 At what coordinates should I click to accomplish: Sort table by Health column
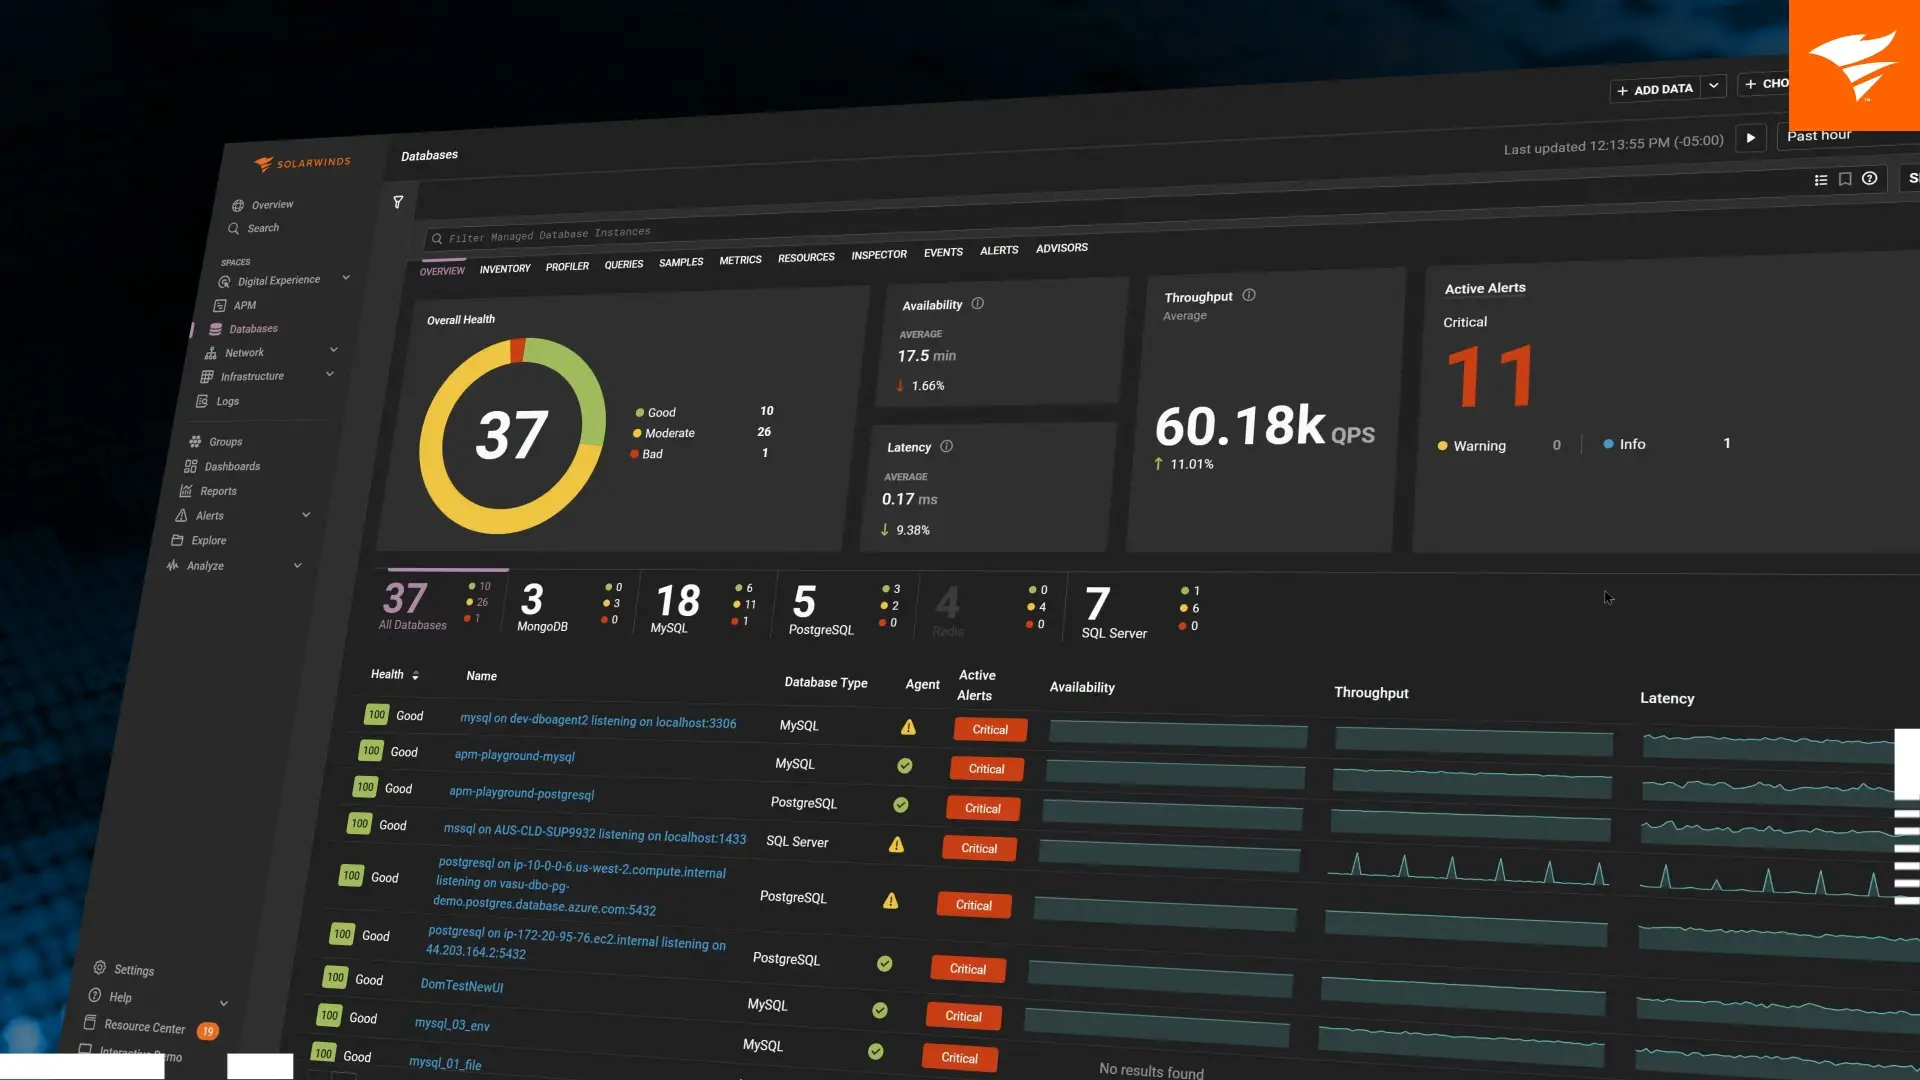(395, 675)
